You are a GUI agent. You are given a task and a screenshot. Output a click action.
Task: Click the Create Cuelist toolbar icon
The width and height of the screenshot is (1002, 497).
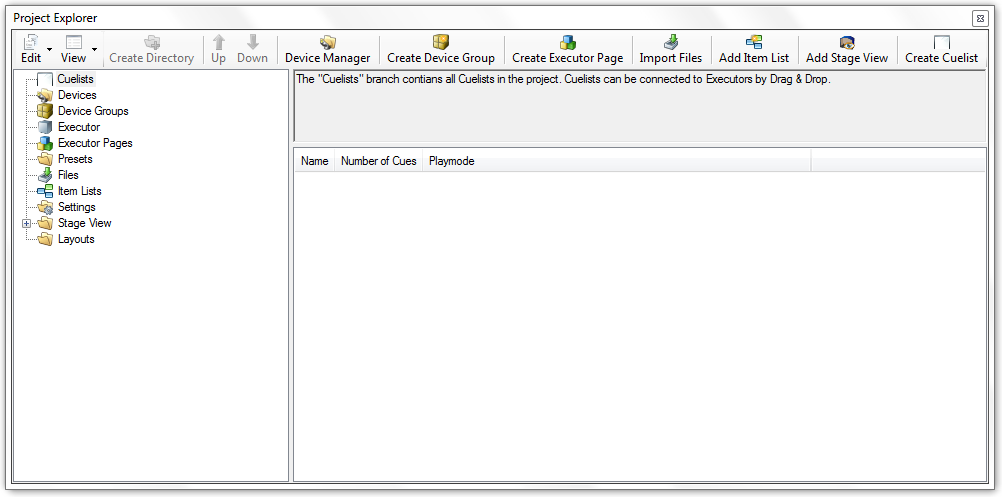click(941, 42)
